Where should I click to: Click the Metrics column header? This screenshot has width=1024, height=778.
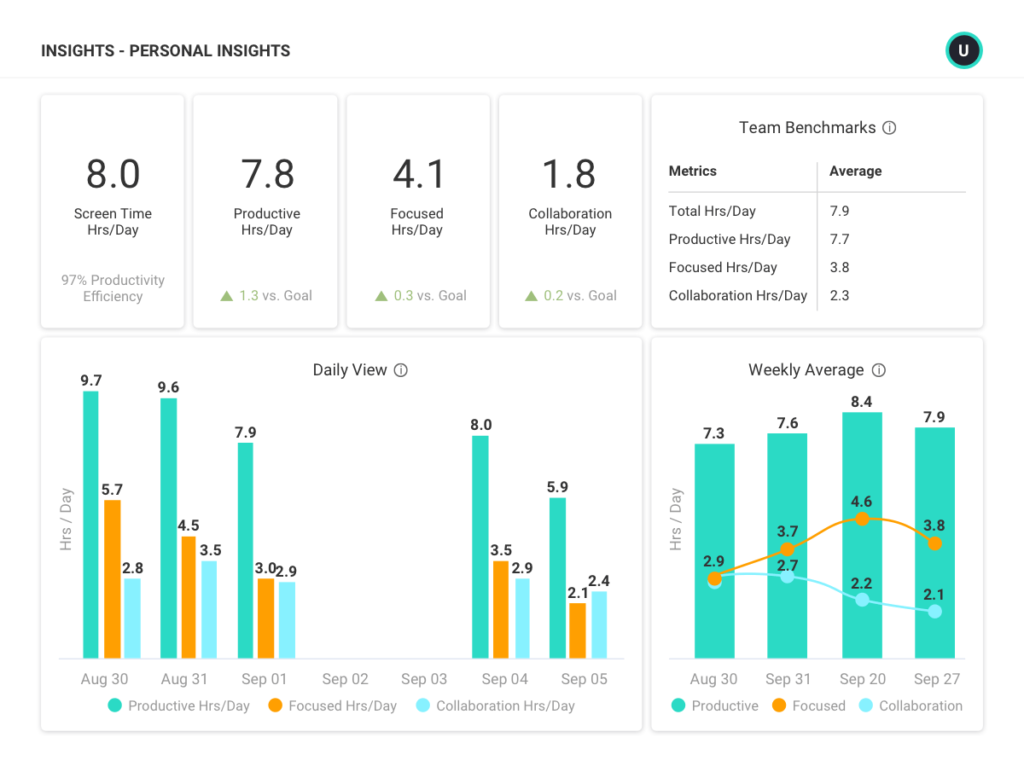(691, 171)
